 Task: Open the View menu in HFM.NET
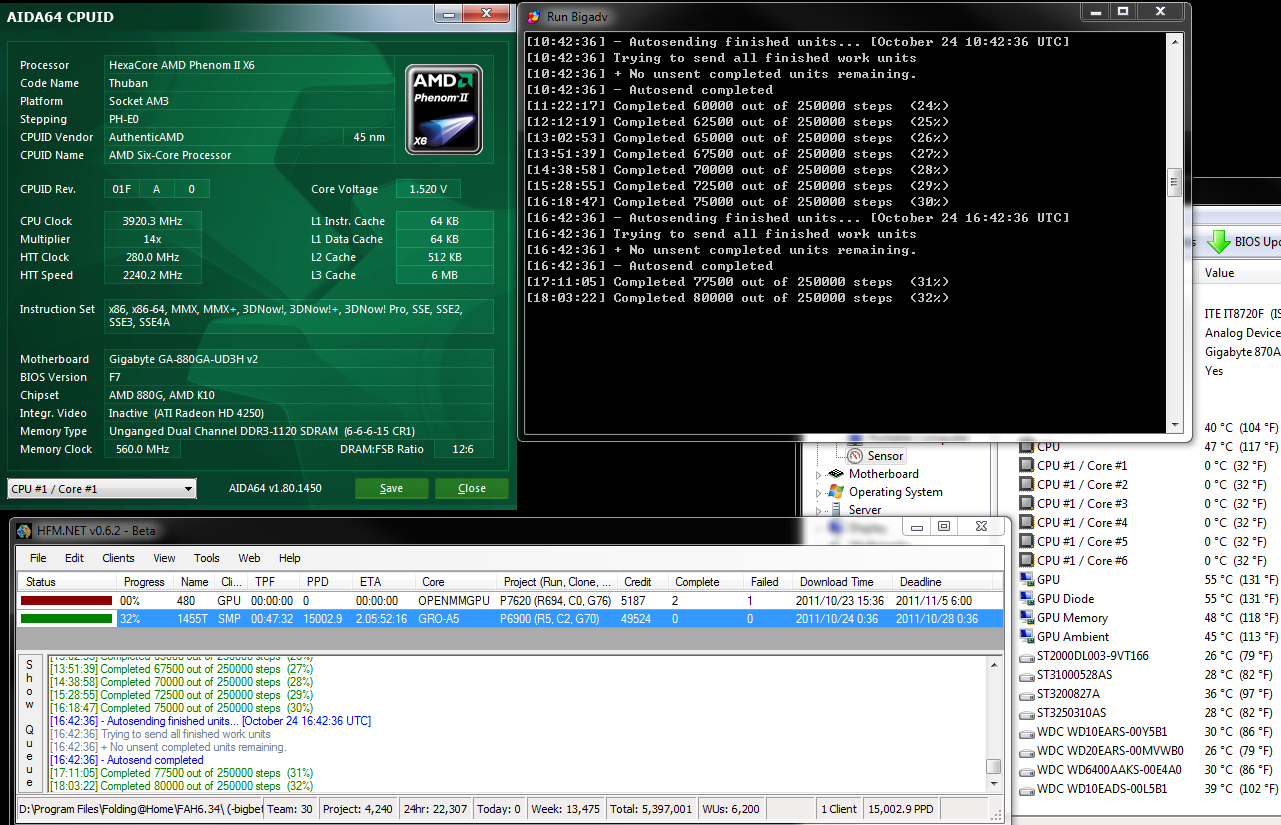coord(164,558)
